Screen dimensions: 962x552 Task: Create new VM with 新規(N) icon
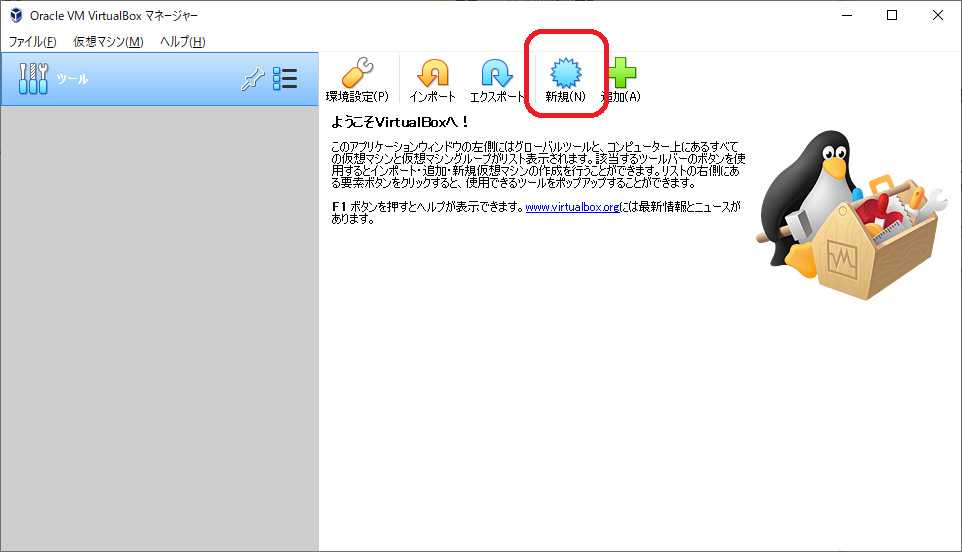click(565, 73)
